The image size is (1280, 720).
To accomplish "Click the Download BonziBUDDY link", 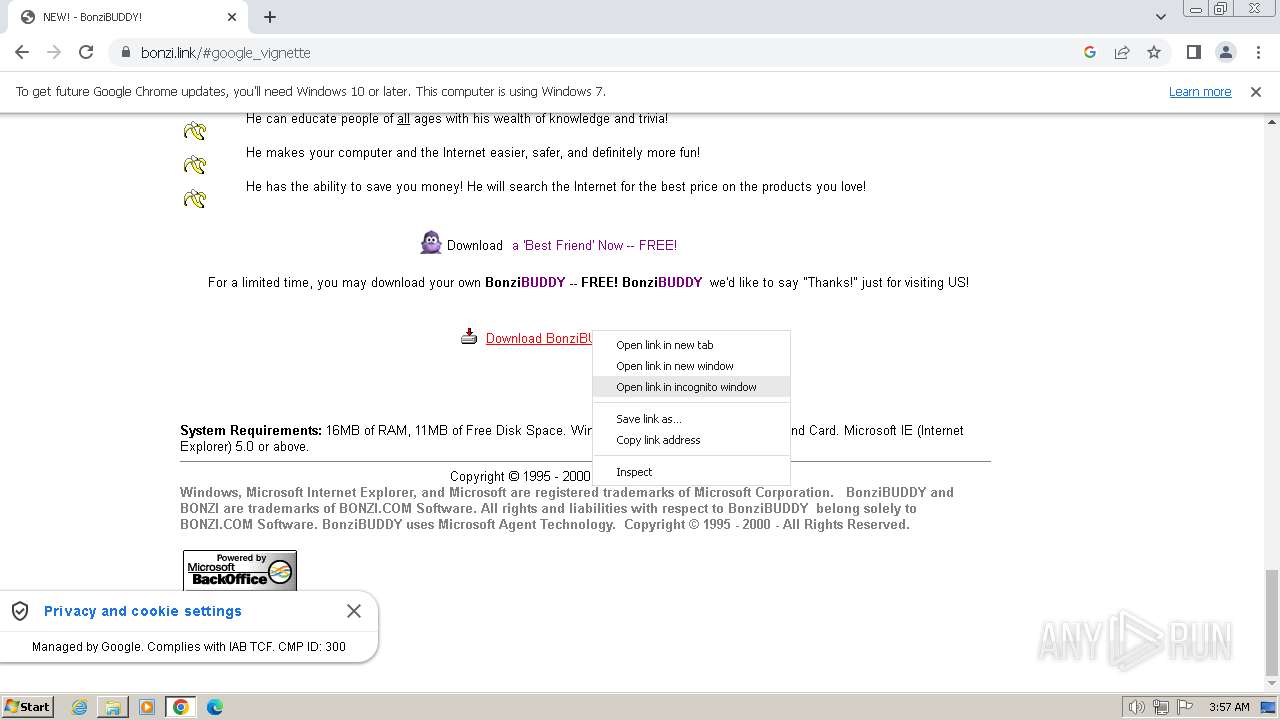I will point(540,338).
